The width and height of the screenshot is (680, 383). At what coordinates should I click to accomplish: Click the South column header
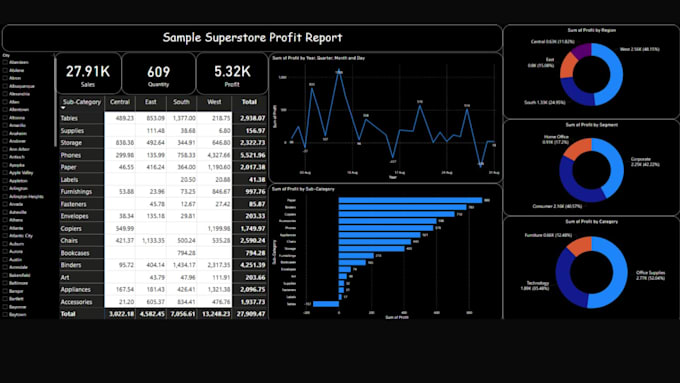coord(181,102)
